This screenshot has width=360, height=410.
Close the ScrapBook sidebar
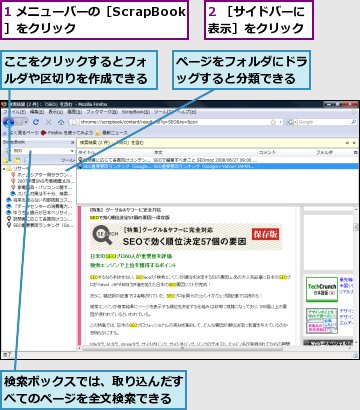point(72,142)
